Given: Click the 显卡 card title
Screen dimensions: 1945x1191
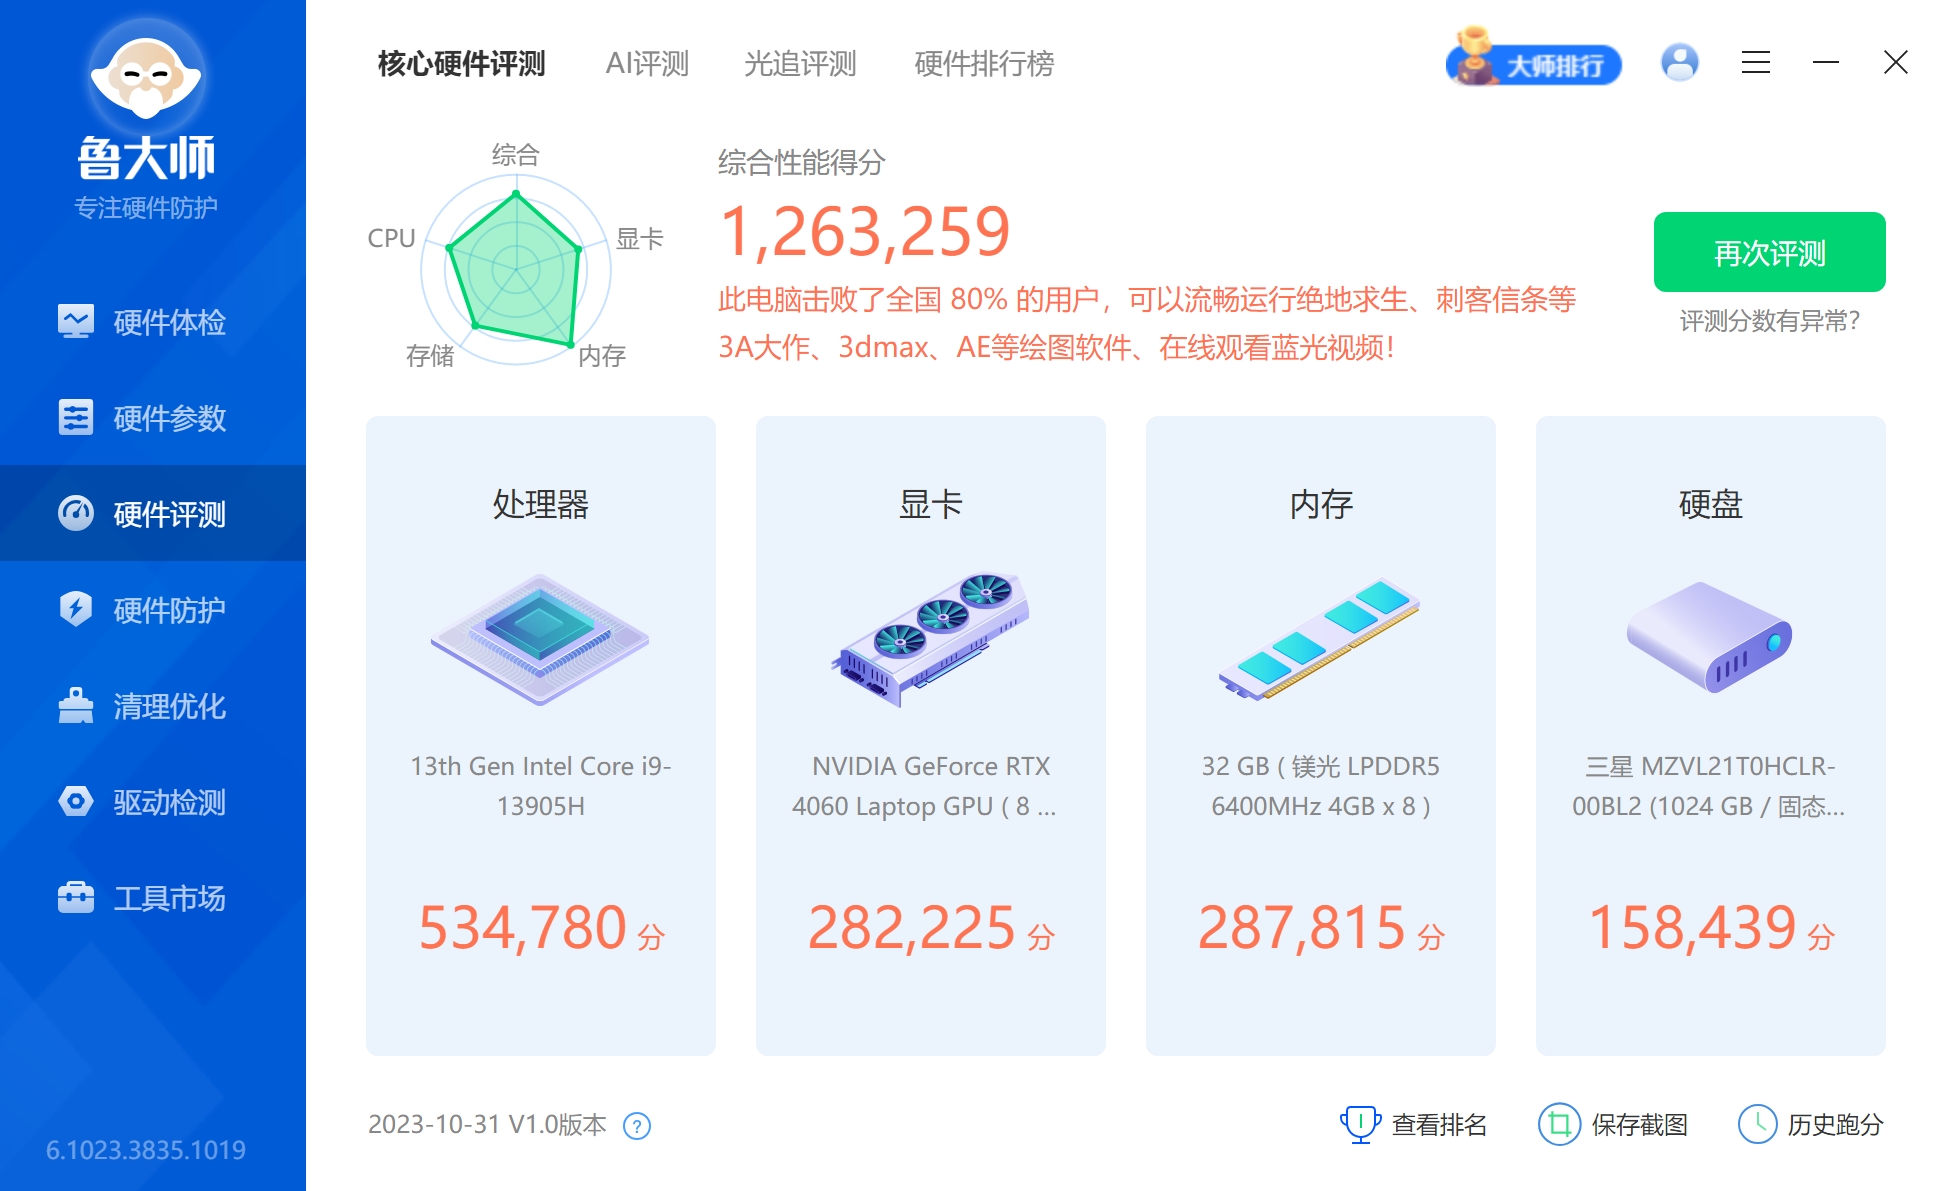Looking at the screenshot, I should (x=931, y=504).
